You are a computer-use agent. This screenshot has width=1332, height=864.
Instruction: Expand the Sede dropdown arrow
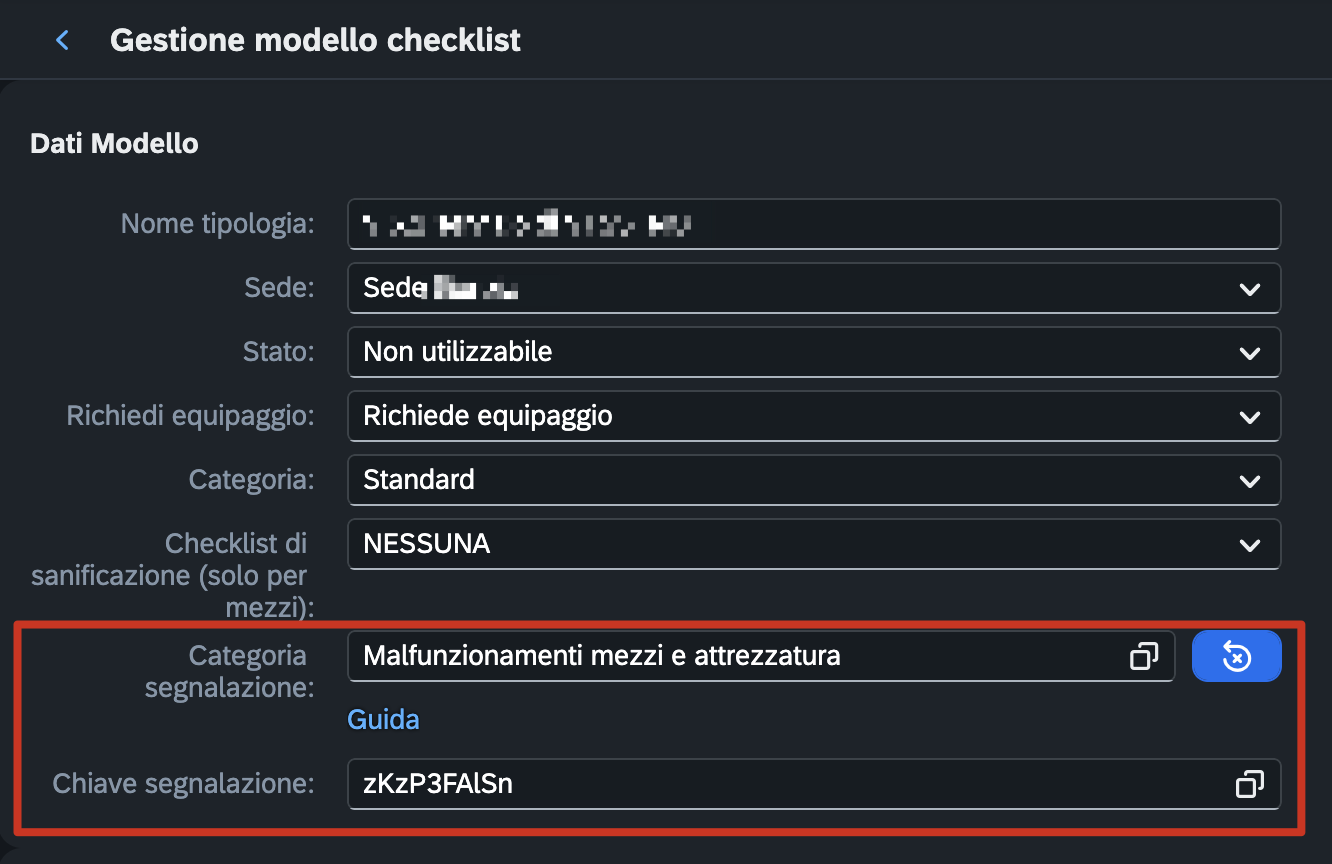[x=1249, y=288]
